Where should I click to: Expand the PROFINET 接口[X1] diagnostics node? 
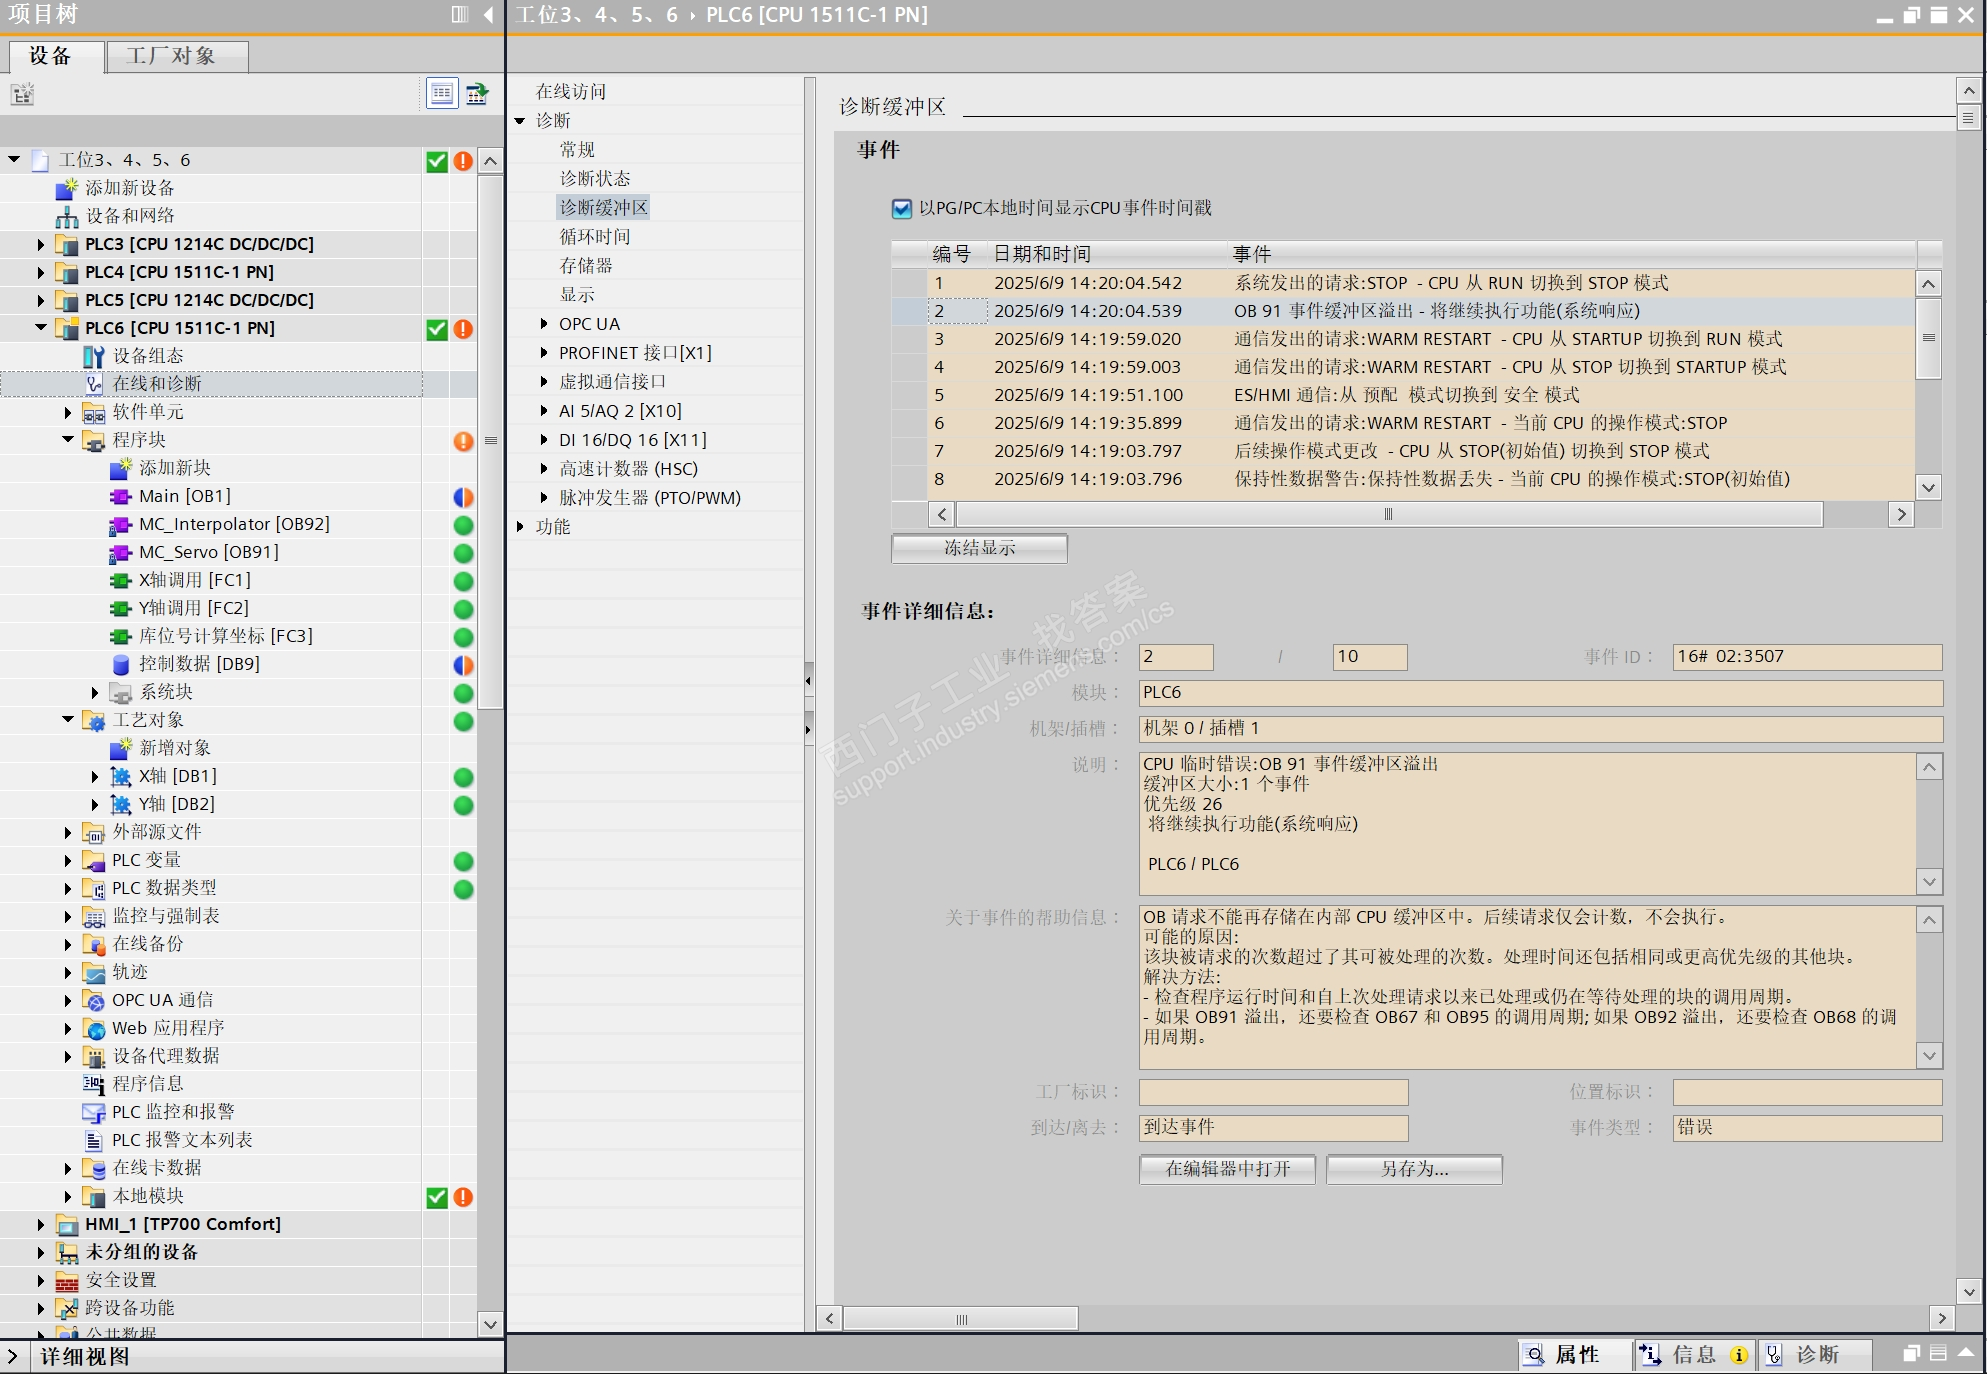[544, 353]
